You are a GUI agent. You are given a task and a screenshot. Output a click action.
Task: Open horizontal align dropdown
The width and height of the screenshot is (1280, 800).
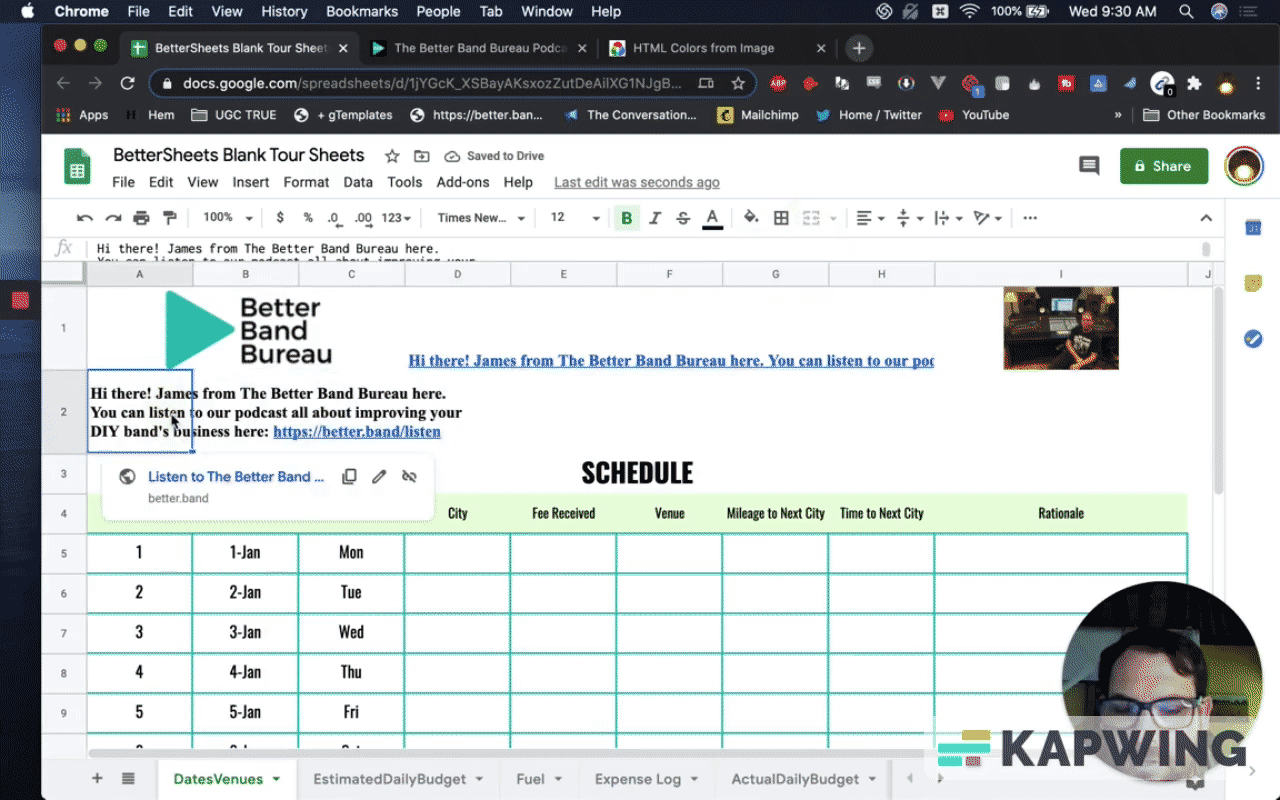[870, 218]
